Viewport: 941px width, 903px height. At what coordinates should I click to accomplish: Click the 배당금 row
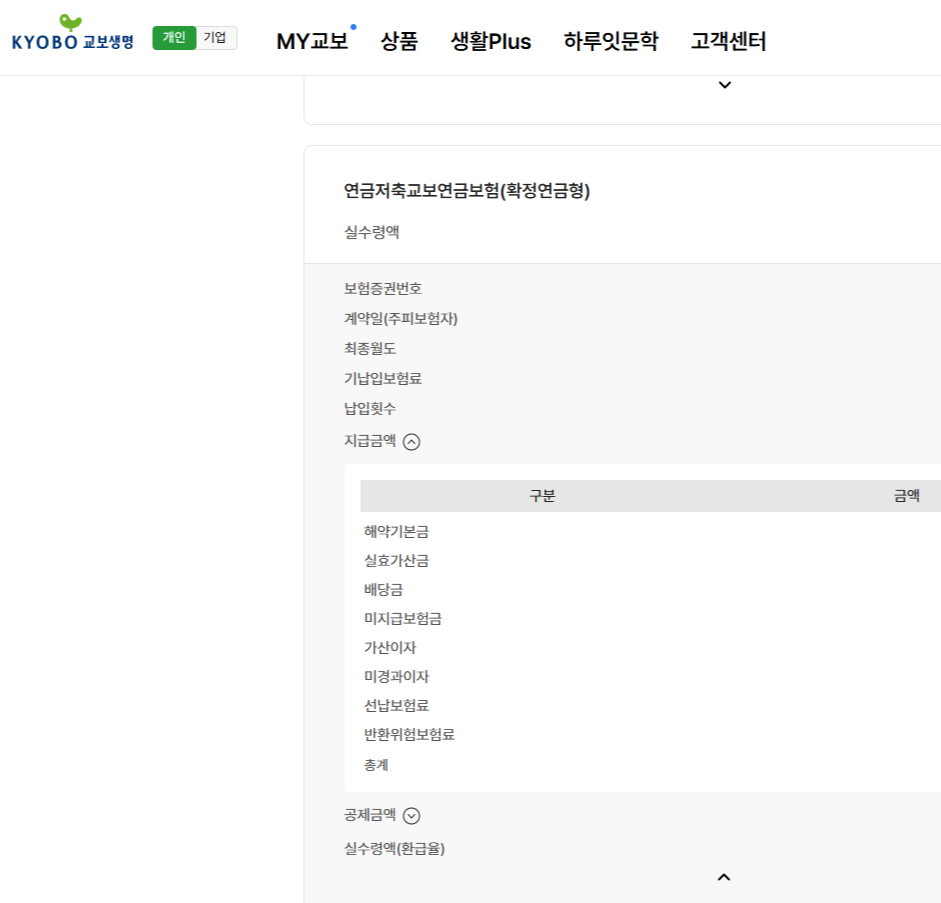tap(383, 589)
